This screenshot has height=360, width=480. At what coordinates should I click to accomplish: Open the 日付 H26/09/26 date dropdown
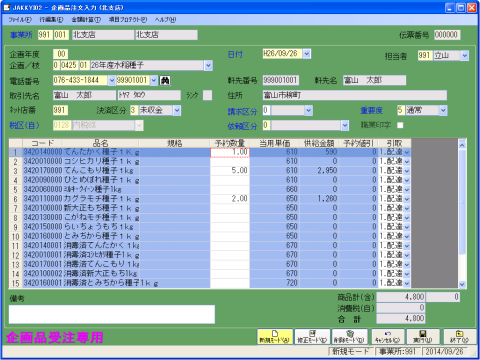pyautogui.click(x=307, y=54)
